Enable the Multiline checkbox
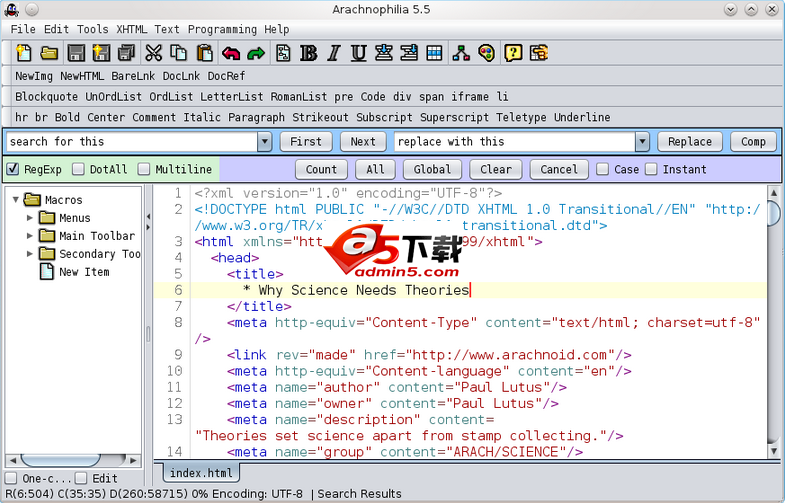 coord(144,169)
